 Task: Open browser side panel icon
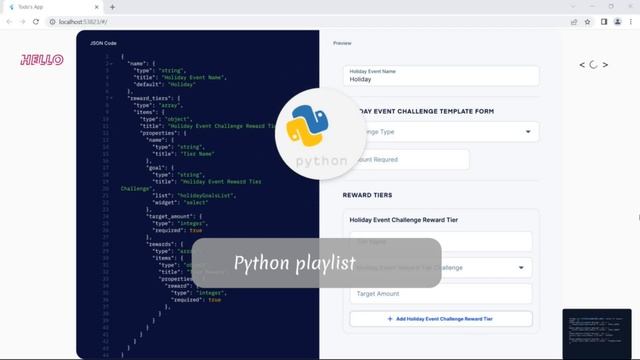click(x=604, y=22)
